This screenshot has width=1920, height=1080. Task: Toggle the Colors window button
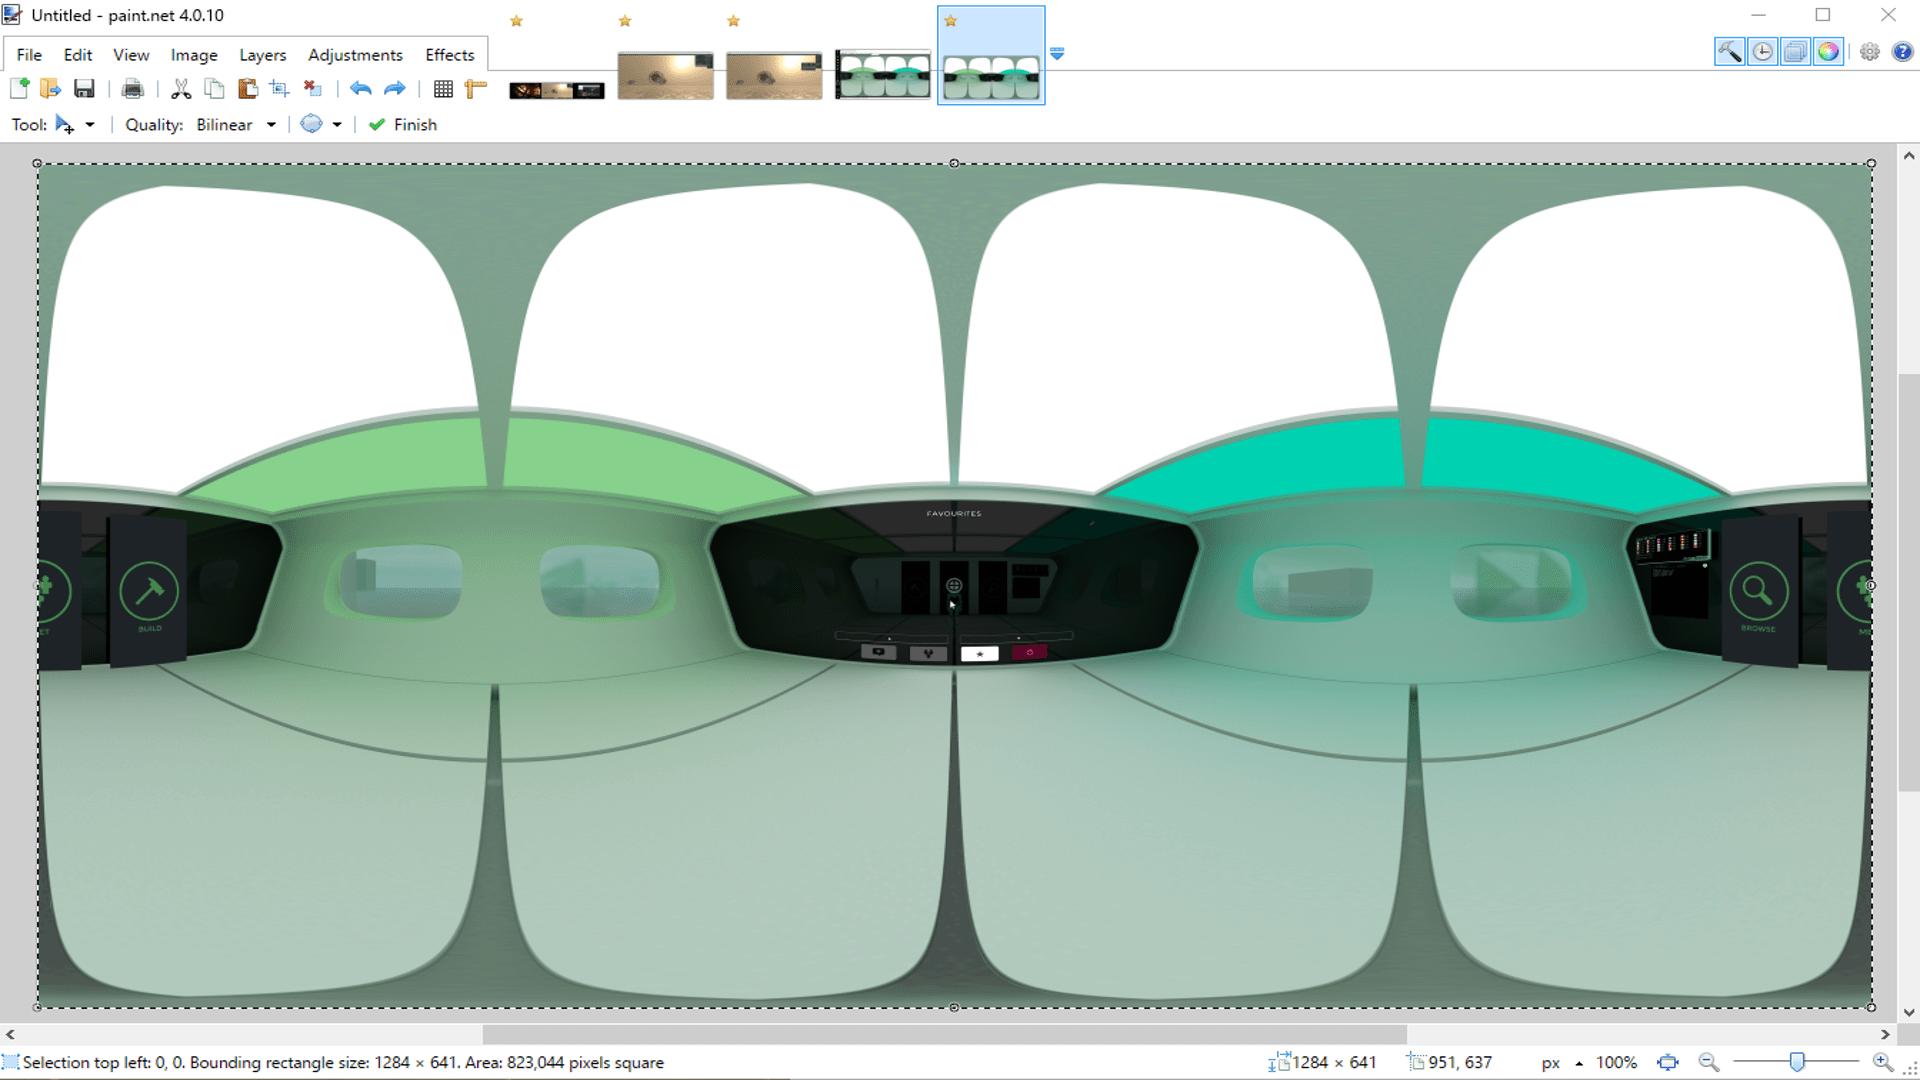coord(1828,52)
